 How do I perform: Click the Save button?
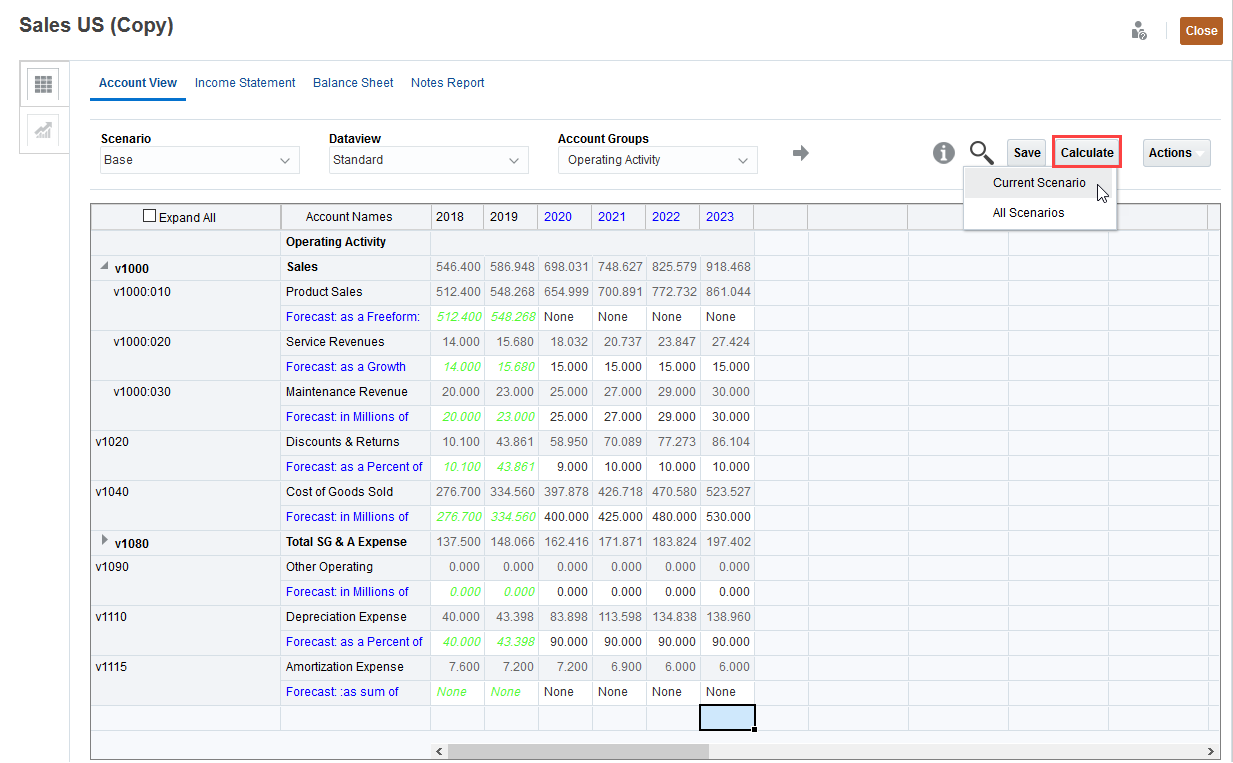coord(1026,152)
